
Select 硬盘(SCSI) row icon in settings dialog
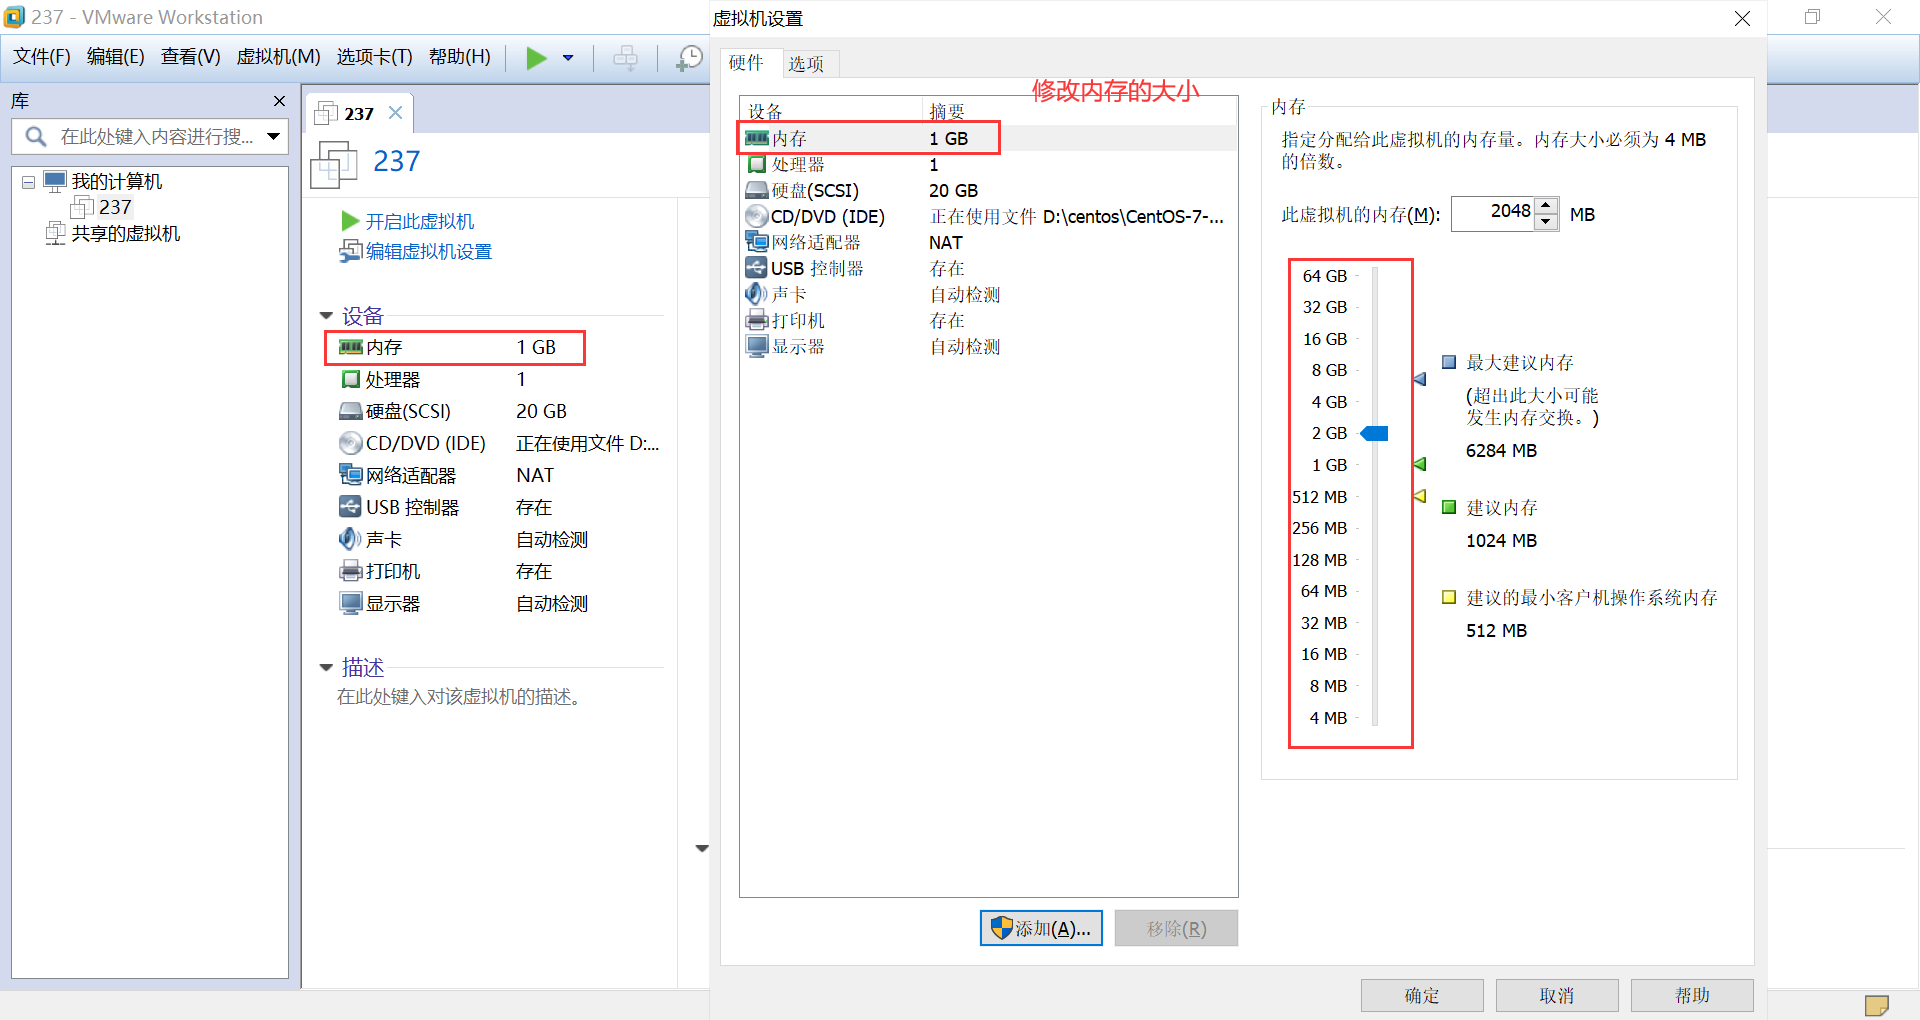pyautogui.click(x=757, y=190)
